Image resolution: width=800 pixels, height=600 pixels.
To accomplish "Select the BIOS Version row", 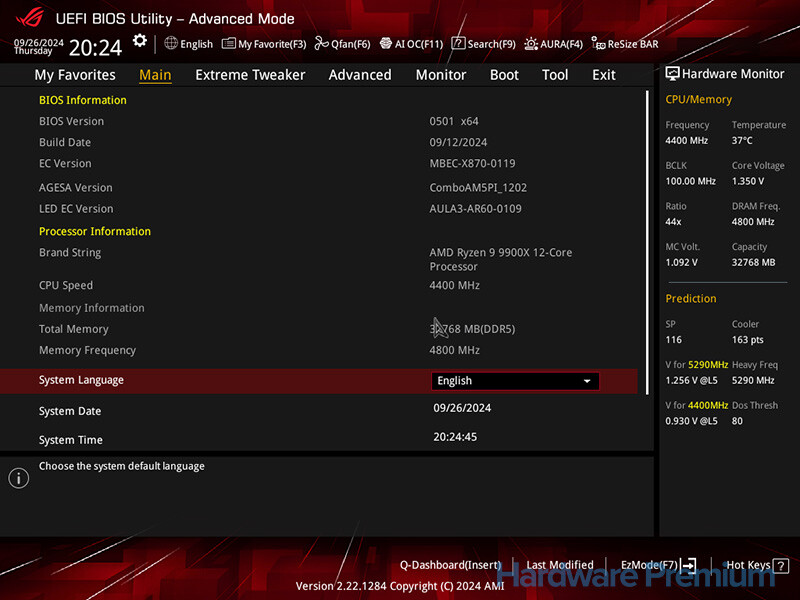I will [x=318, y=121].
